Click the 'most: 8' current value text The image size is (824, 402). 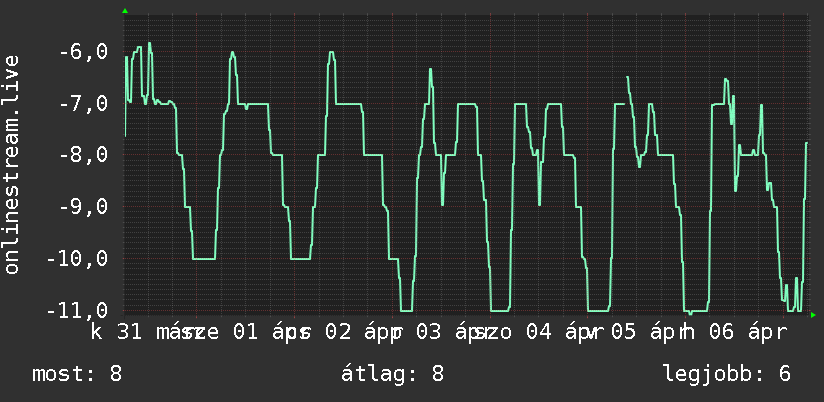coord(77,374)
